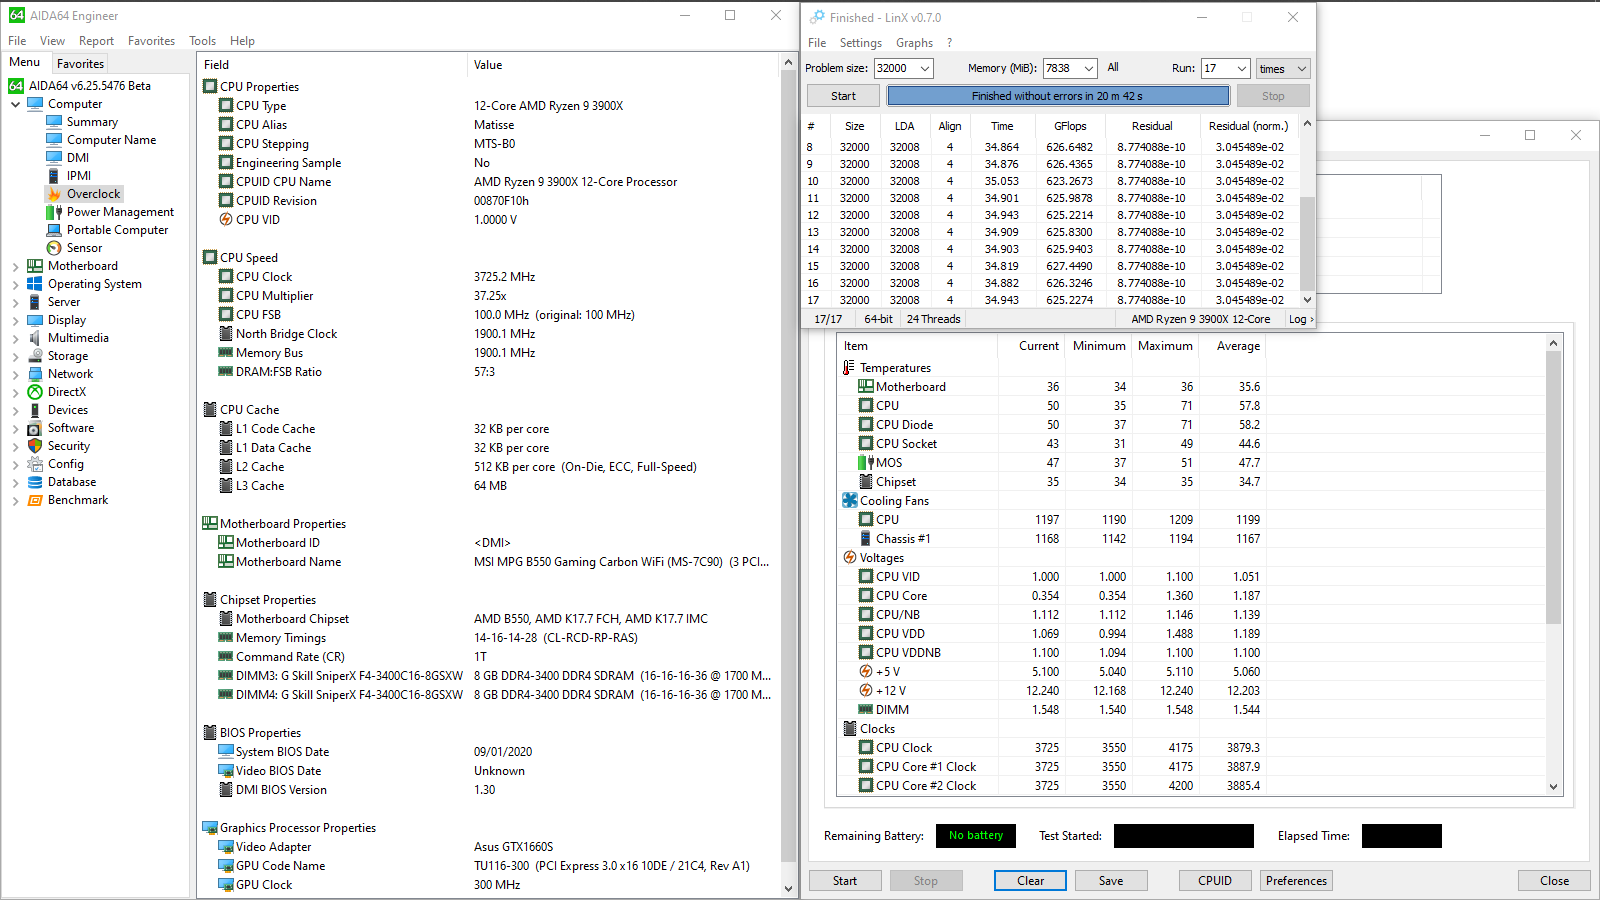The height and width of the screenshot is (900, 1600).
Task: Click the Motherboard category icon
Action: (x=35, y=266)
